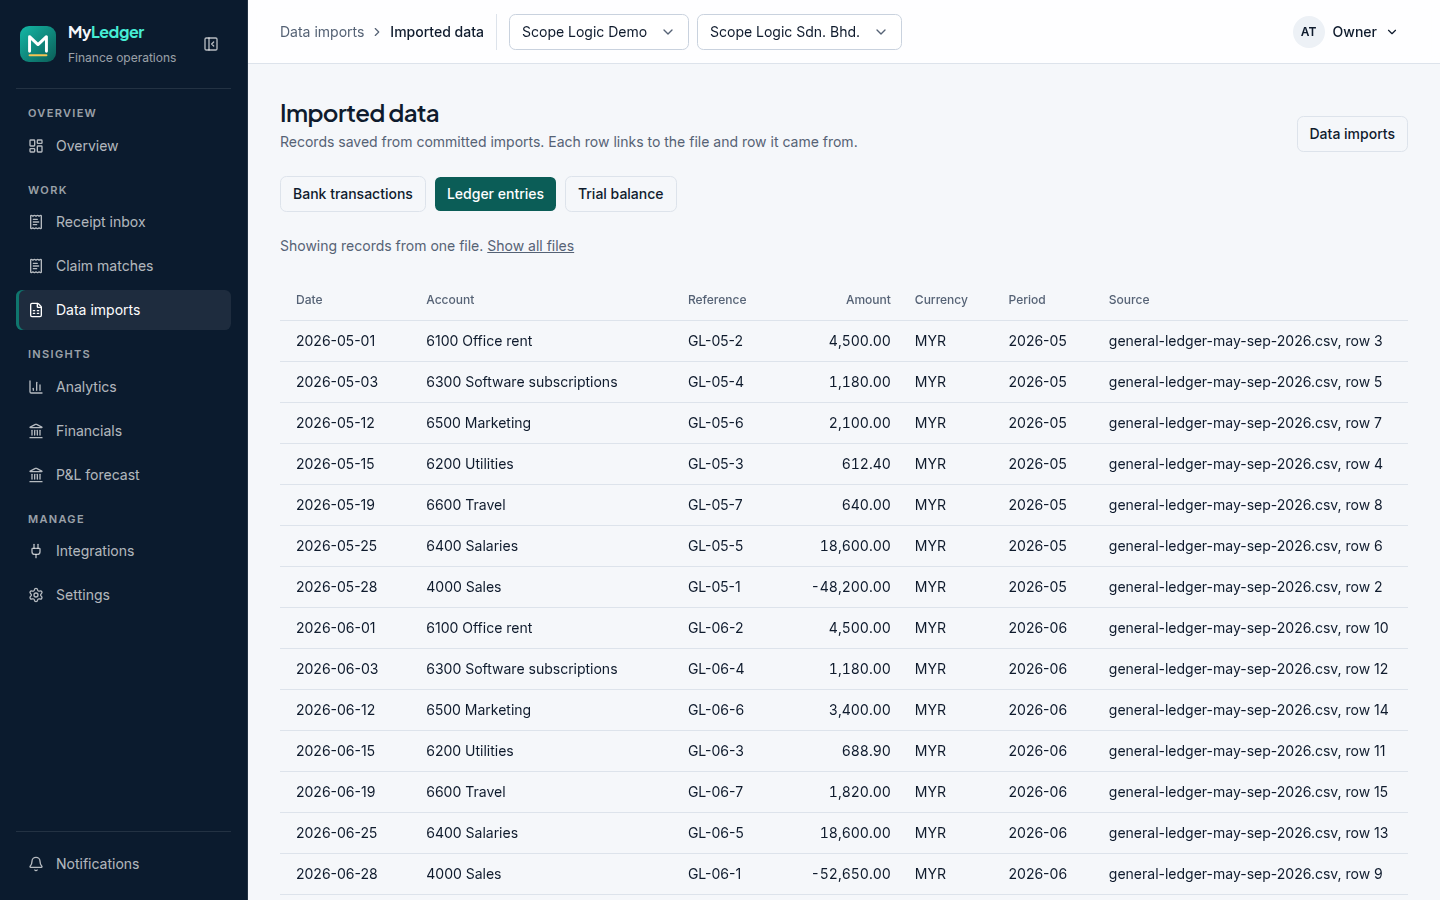Collapse the sidebar panel icon
Screen dimensions: 1440x900
pos(211,44)
